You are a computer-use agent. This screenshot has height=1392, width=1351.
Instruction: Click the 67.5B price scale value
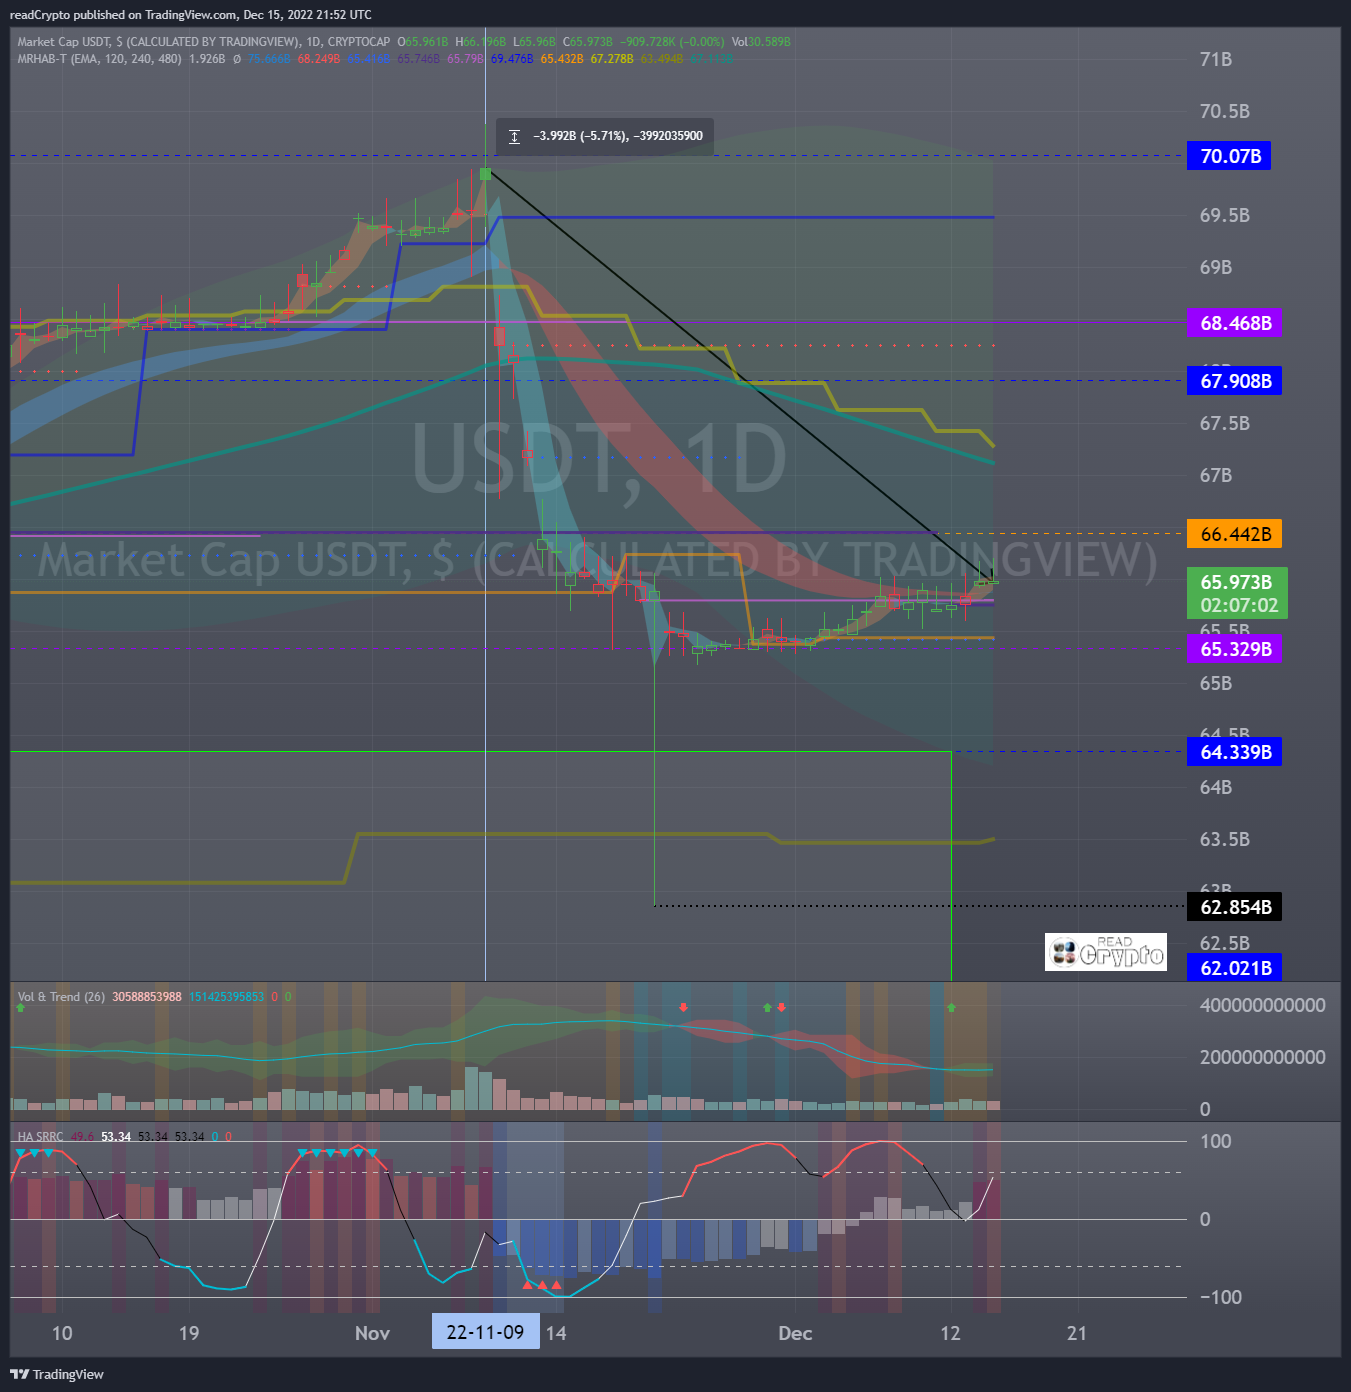(1224, 423)
